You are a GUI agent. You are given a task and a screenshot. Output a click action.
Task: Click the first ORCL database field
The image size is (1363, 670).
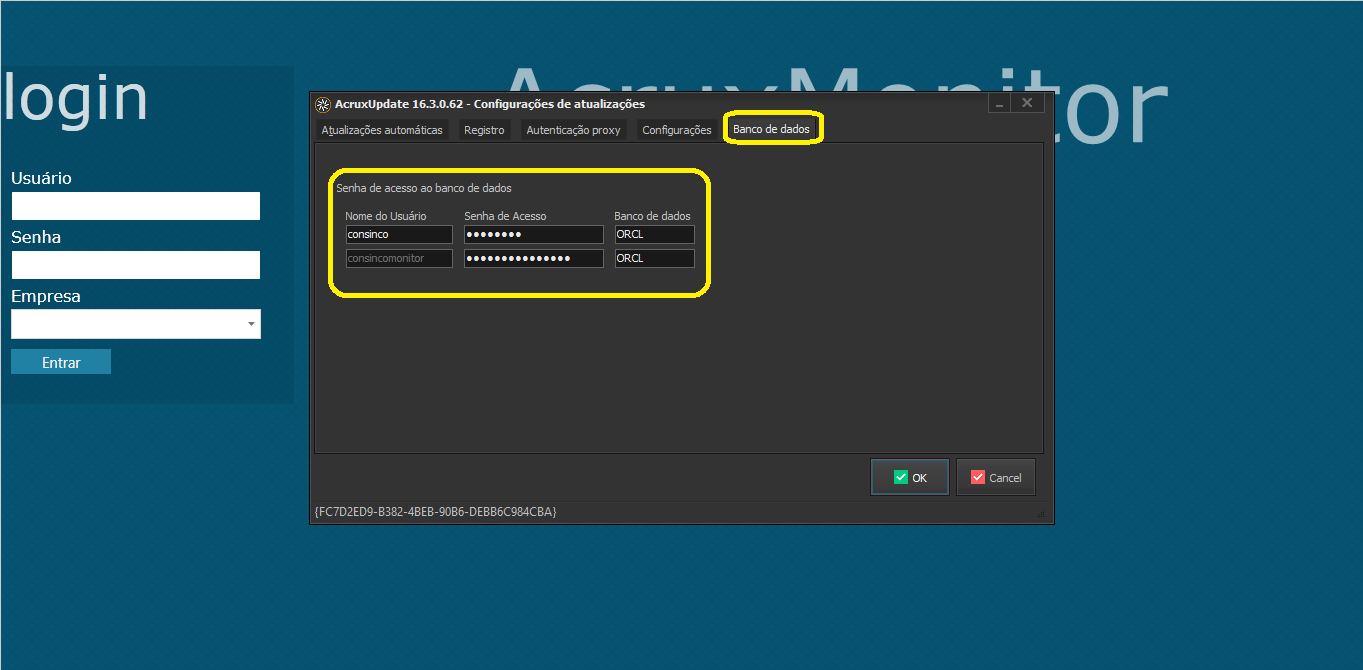click(654, 234)
